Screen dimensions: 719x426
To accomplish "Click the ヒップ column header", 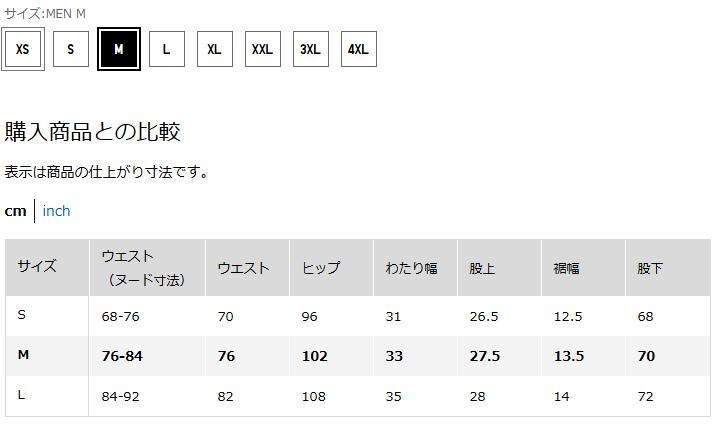I will (321, 268).
